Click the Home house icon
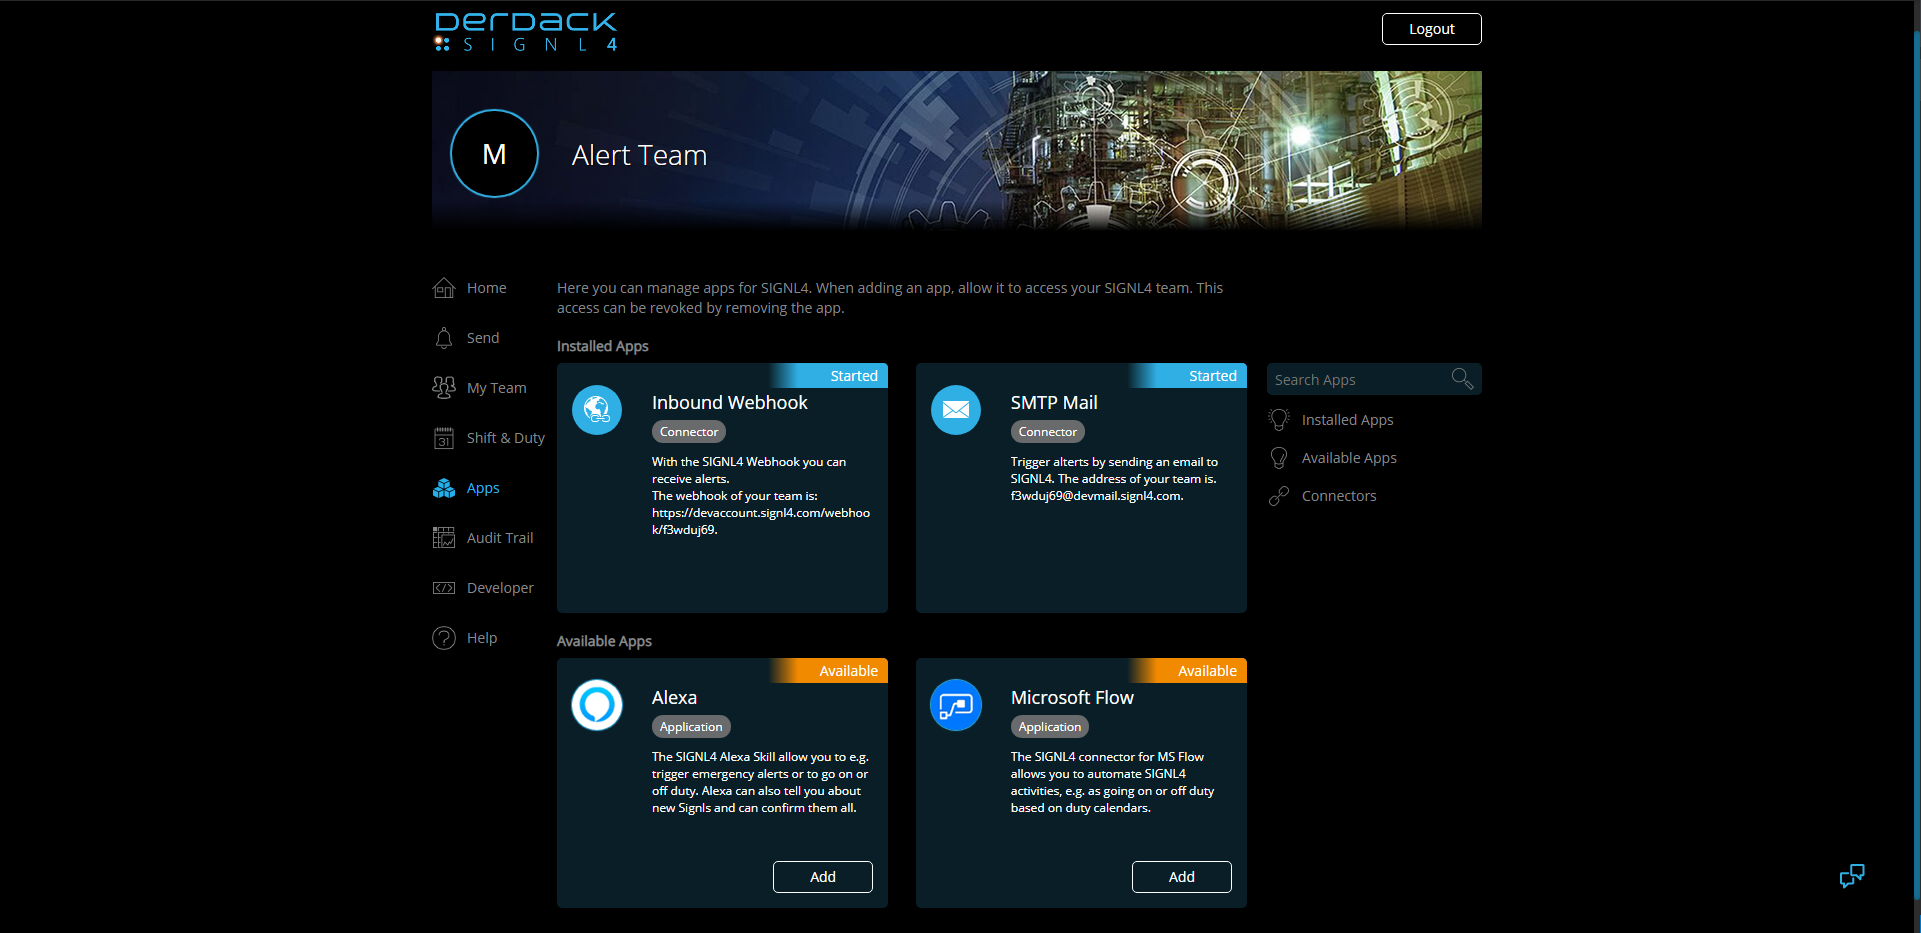Image resolution: width=1921 pixels, height=933 pixels. 444,288
